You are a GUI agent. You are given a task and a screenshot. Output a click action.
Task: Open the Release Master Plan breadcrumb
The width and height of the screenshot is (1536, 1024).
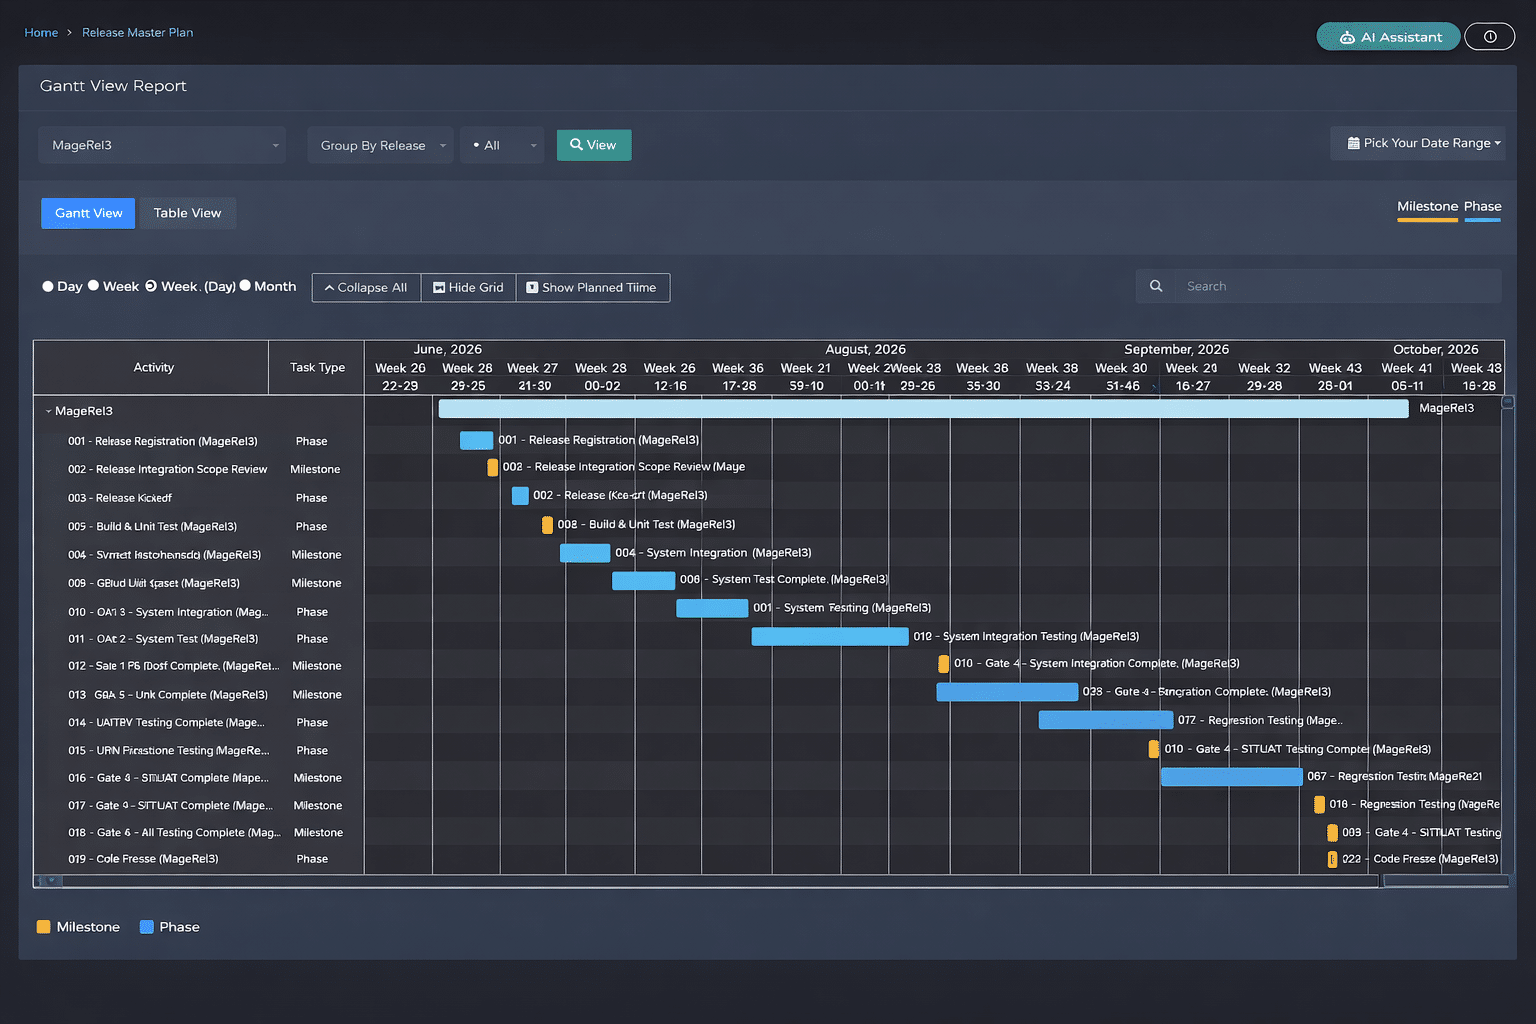click(x=137, y=33)
